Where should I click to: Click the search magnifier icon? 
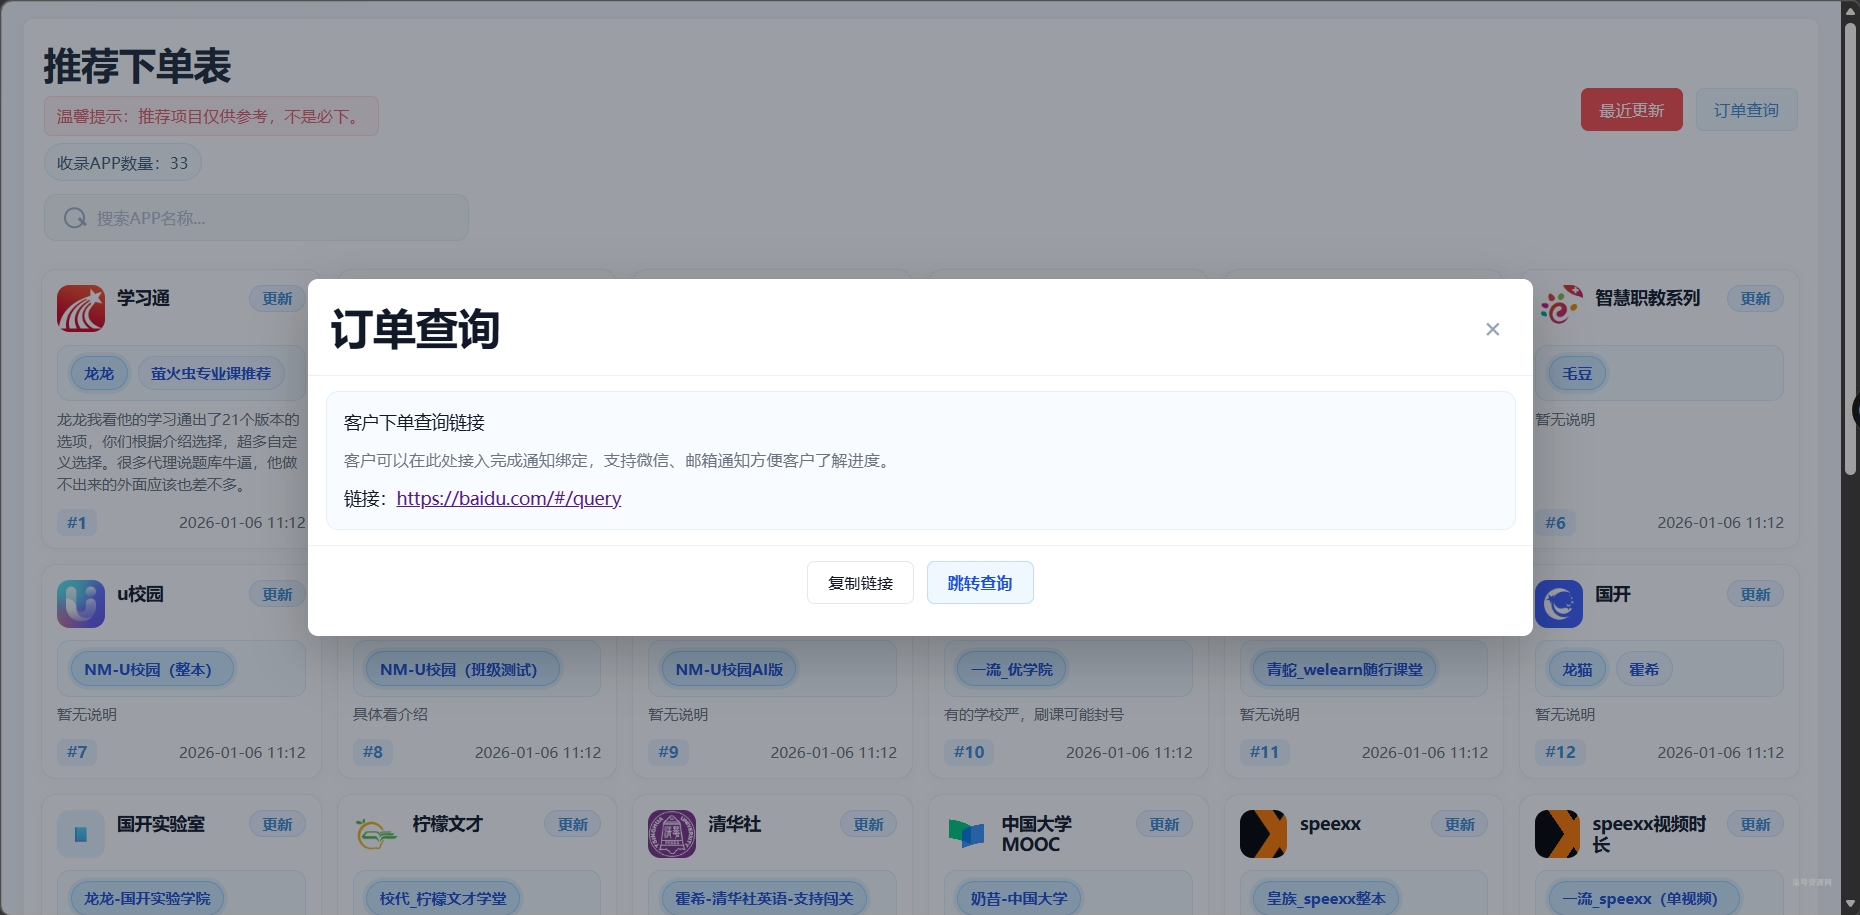pos(75,217)
